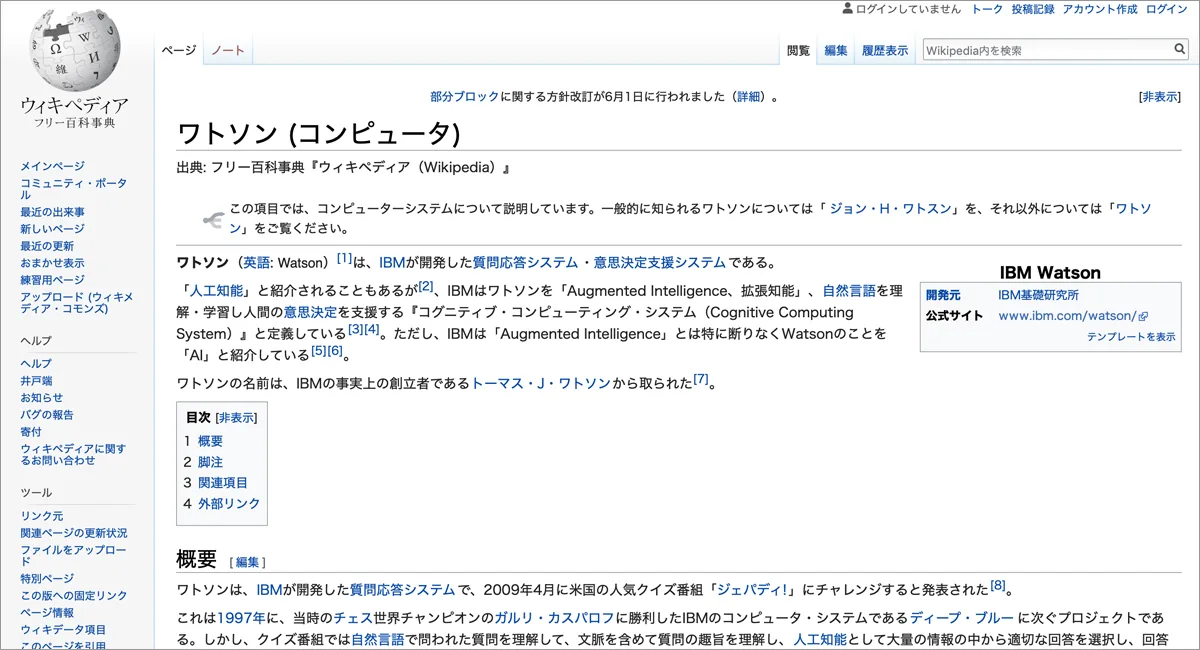Click the external link icon after www.ibm.com/watson/
This screenshot has width=1200, height=650.
(x=1144, y=316)
